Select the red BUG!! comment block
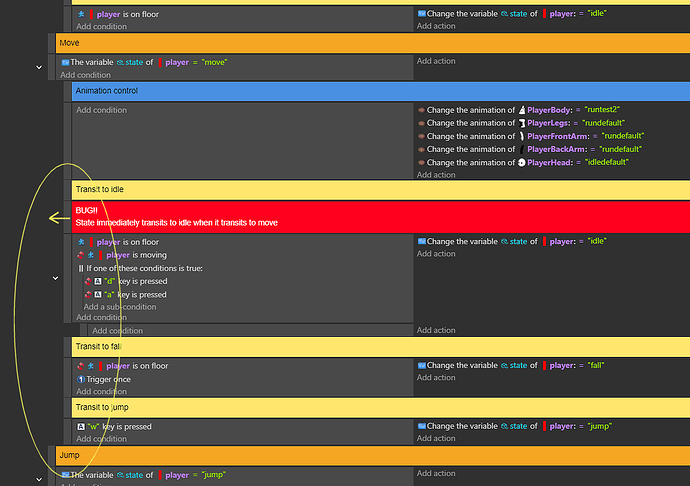 click(380, 216)
